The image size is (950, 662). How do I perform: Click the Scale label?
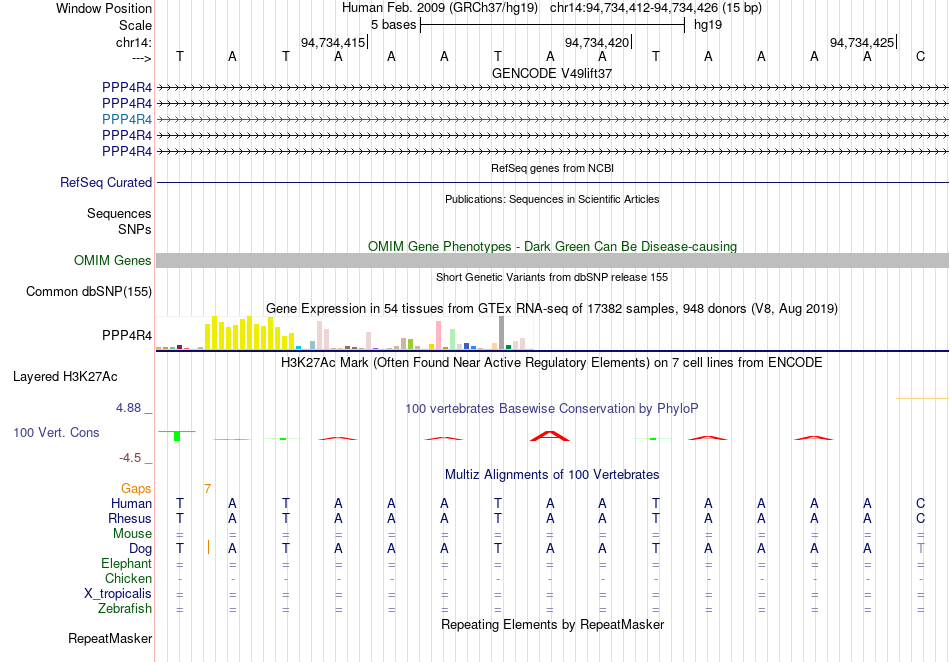[135, 25]
